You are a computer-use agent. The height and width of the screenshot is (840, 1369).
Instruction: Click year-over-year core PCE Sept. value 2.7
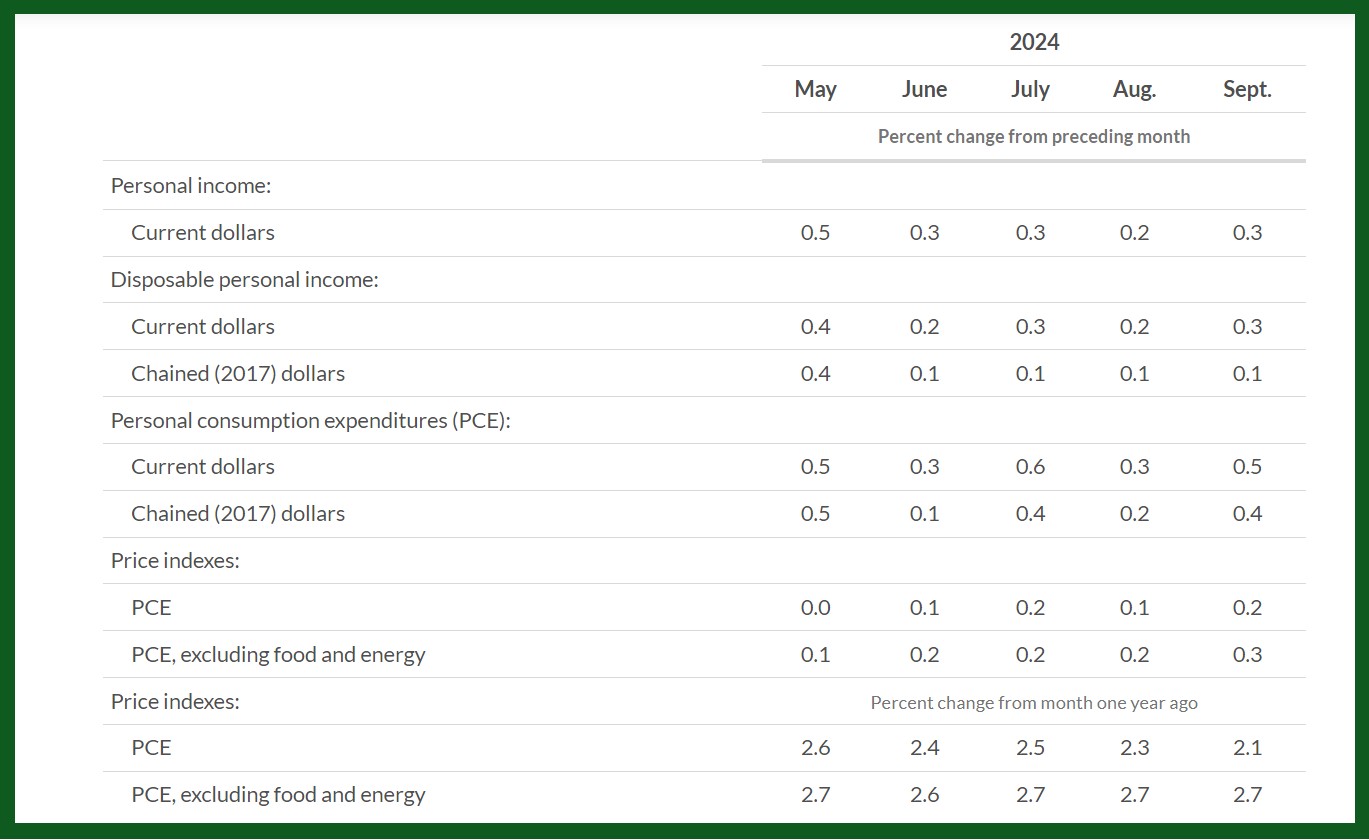pyautogui.click(x=1247, y=794)
